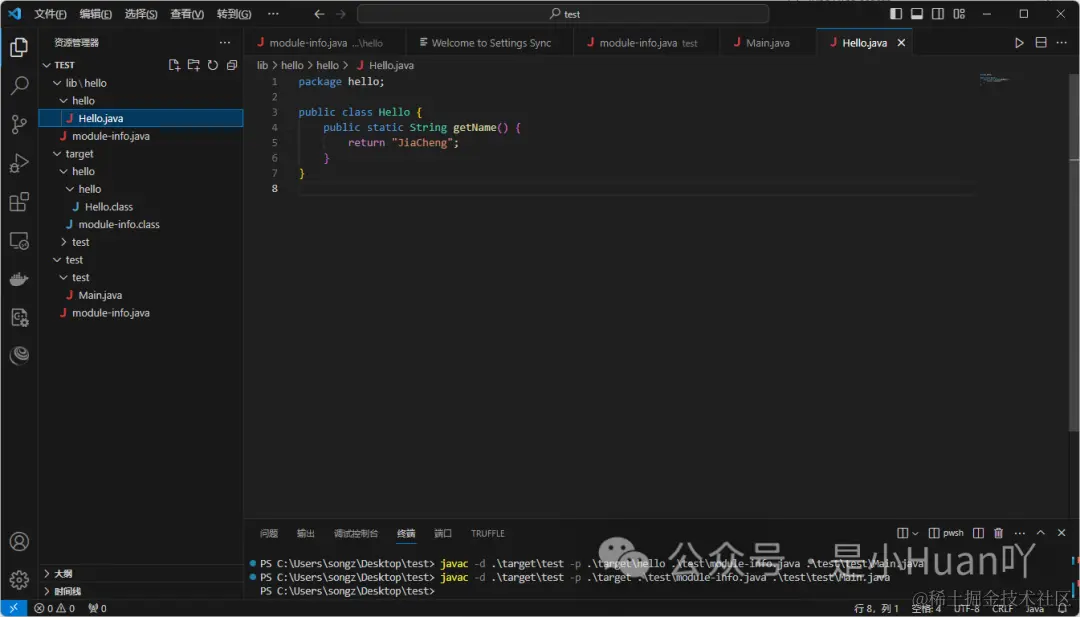Open editor more actions ellipsis
The height and width of the screenshot is (617, 1080).
coord(1063,43)
